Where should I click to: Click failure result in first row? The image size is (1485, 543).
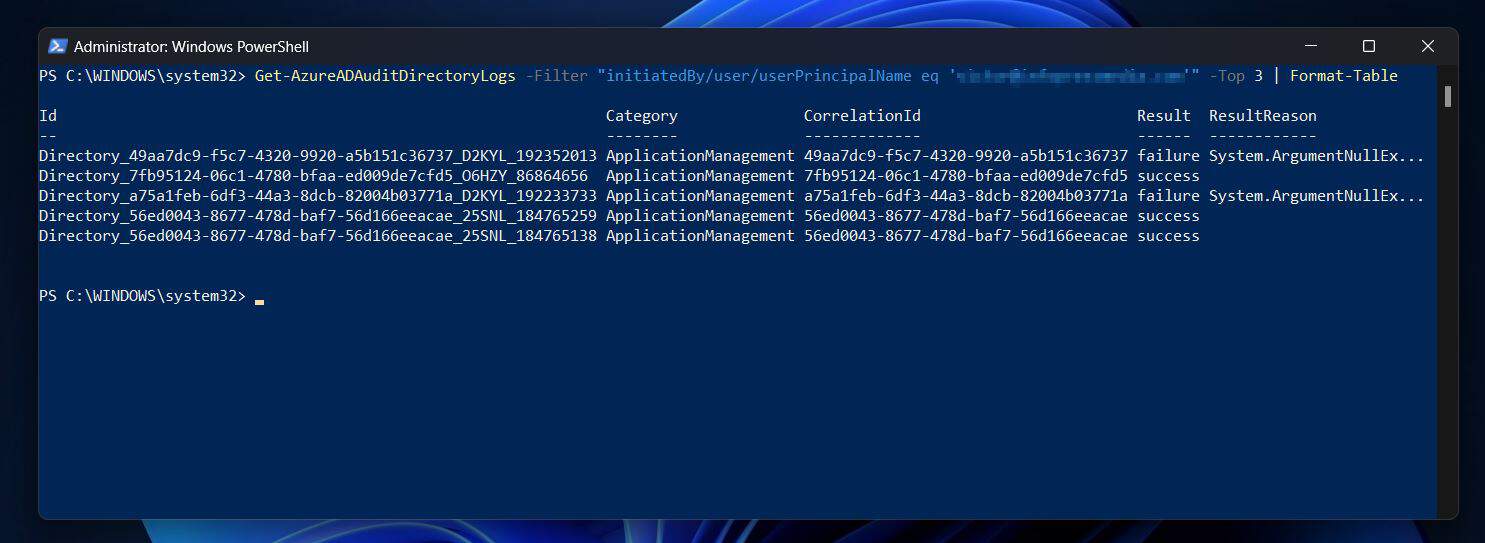1168,156
